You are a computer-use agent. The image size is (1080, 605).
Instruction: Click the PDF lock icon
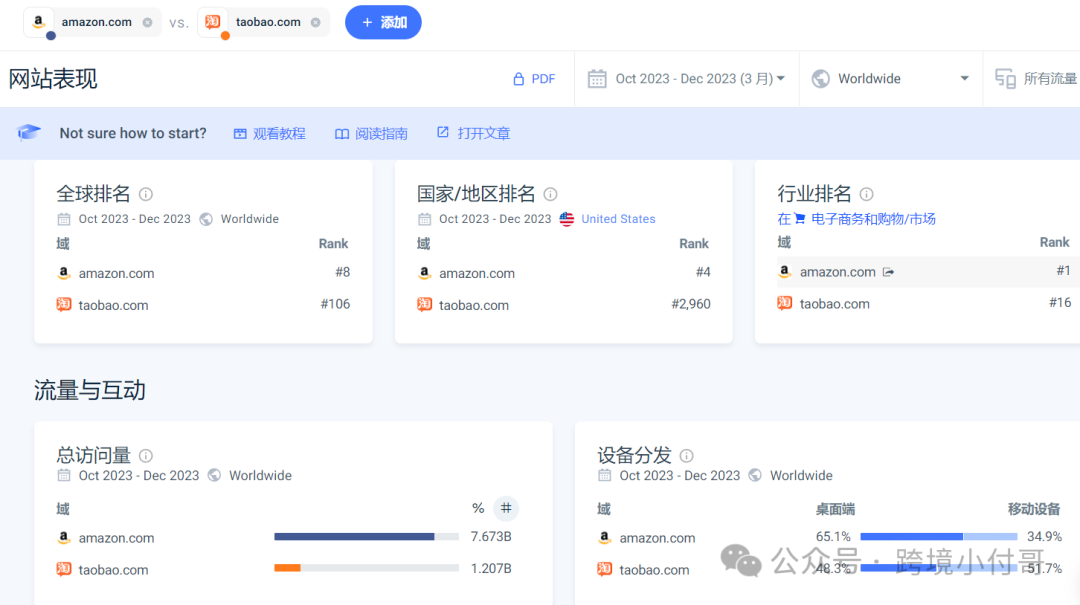point(519,79)
